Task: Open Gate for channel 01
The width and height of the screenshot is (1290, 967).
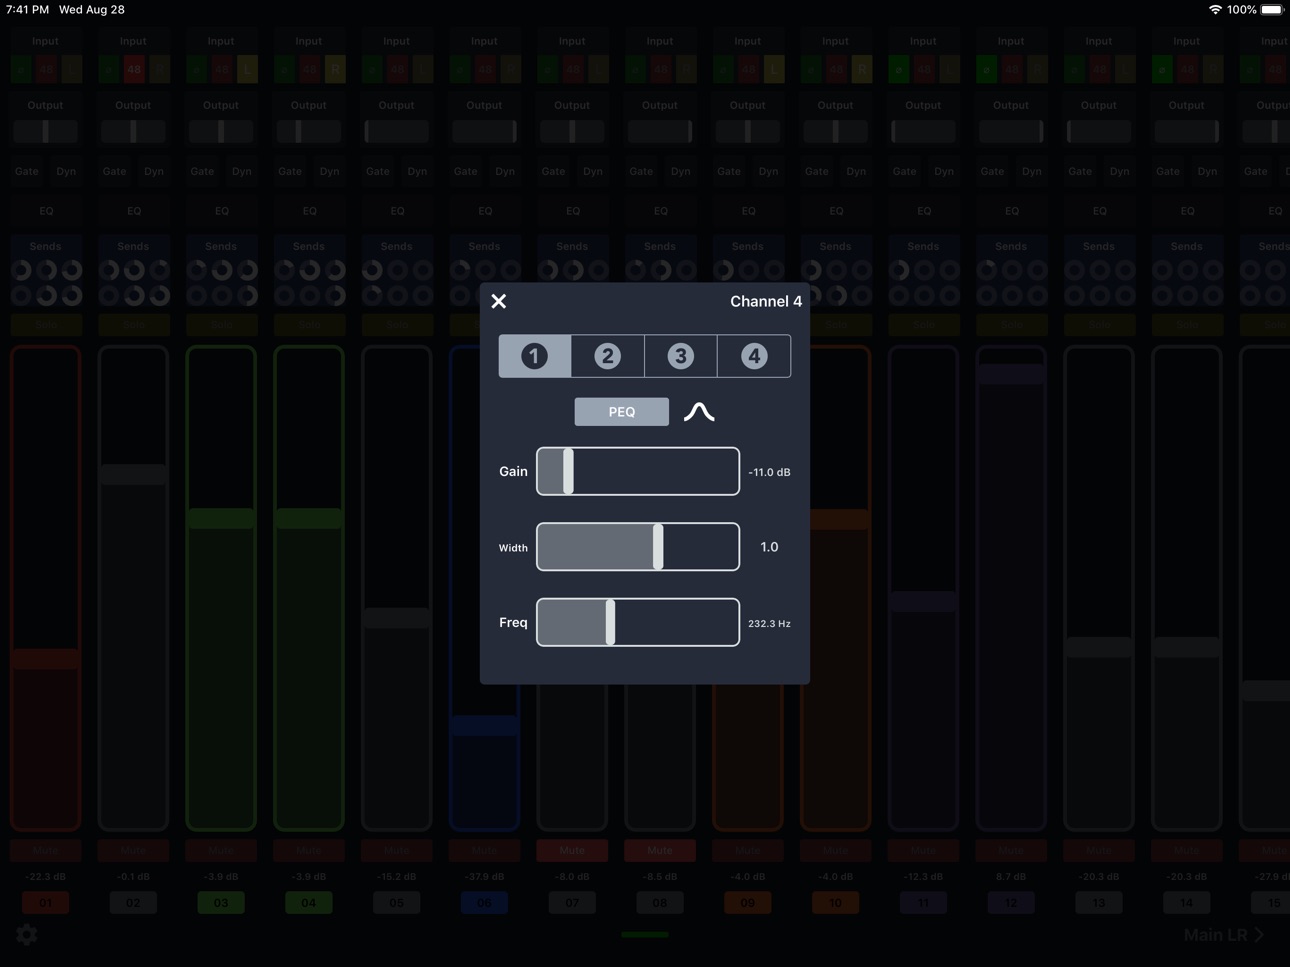Action: click(27, 171)
